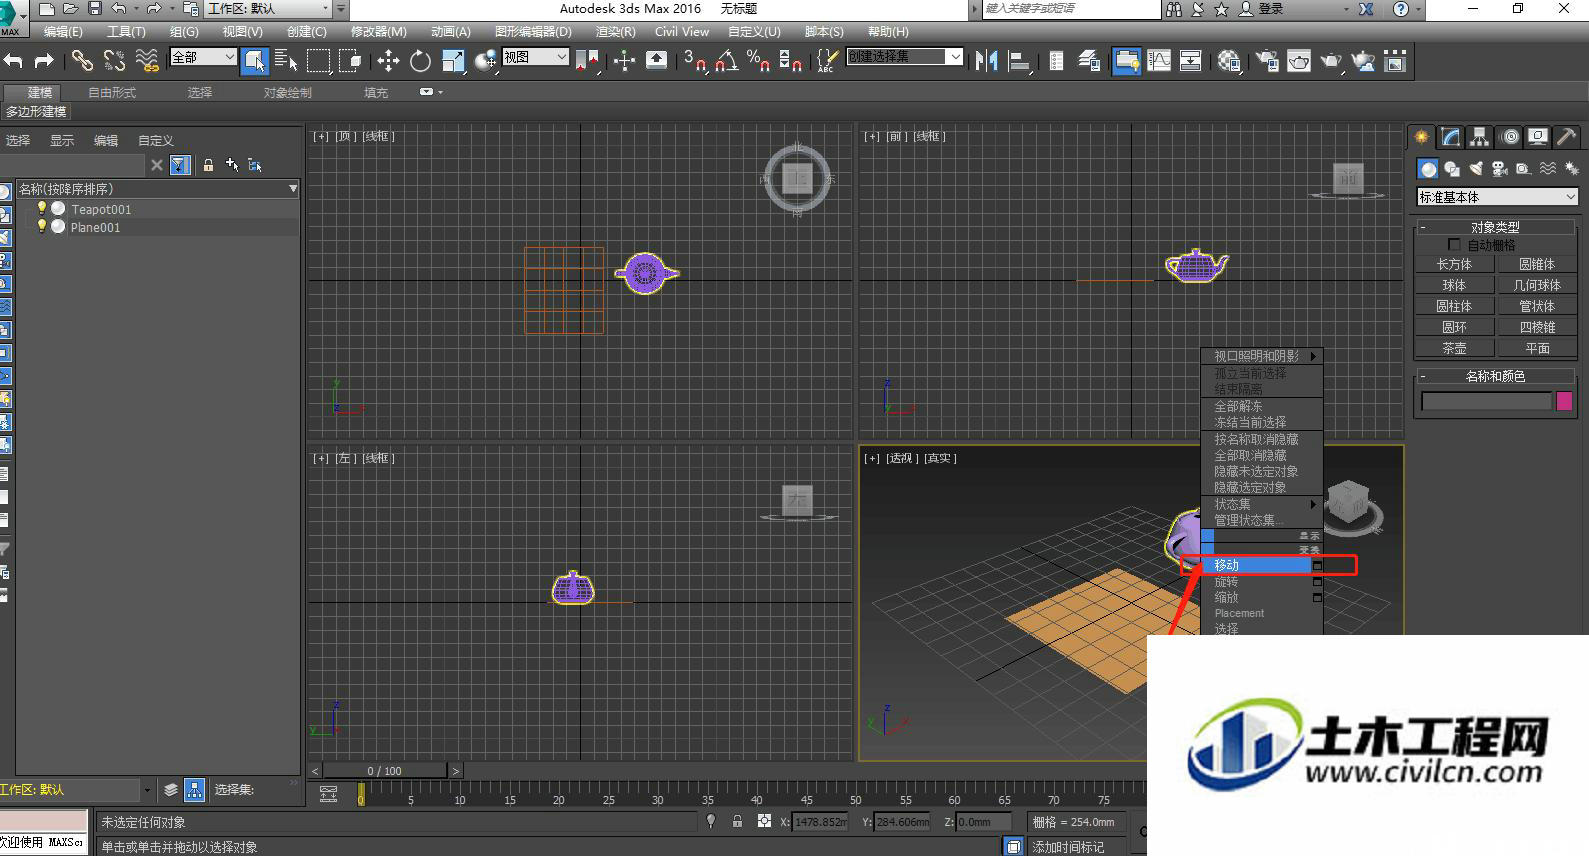
Task: Choose Rectangular Selection Region tool
Action: click(318, 61)
